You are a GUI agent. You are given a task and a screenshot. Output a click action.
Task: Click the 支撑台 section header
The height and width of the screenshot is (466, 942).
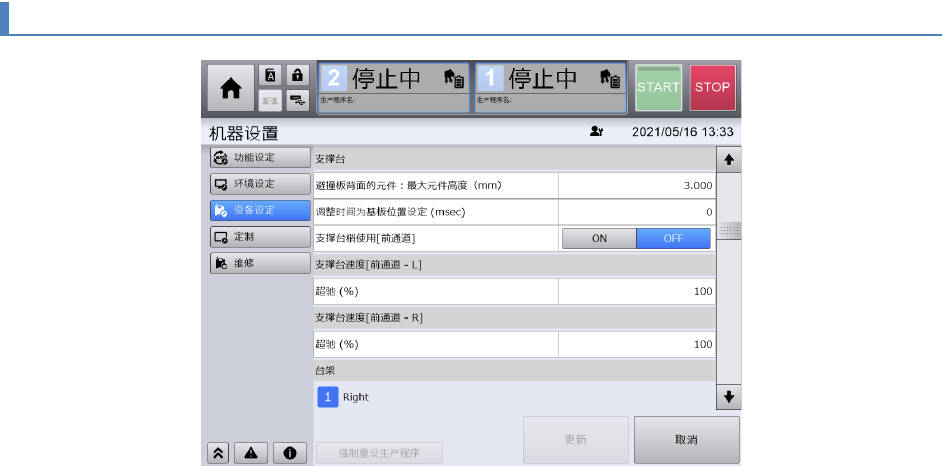click(x=514, y=159)
